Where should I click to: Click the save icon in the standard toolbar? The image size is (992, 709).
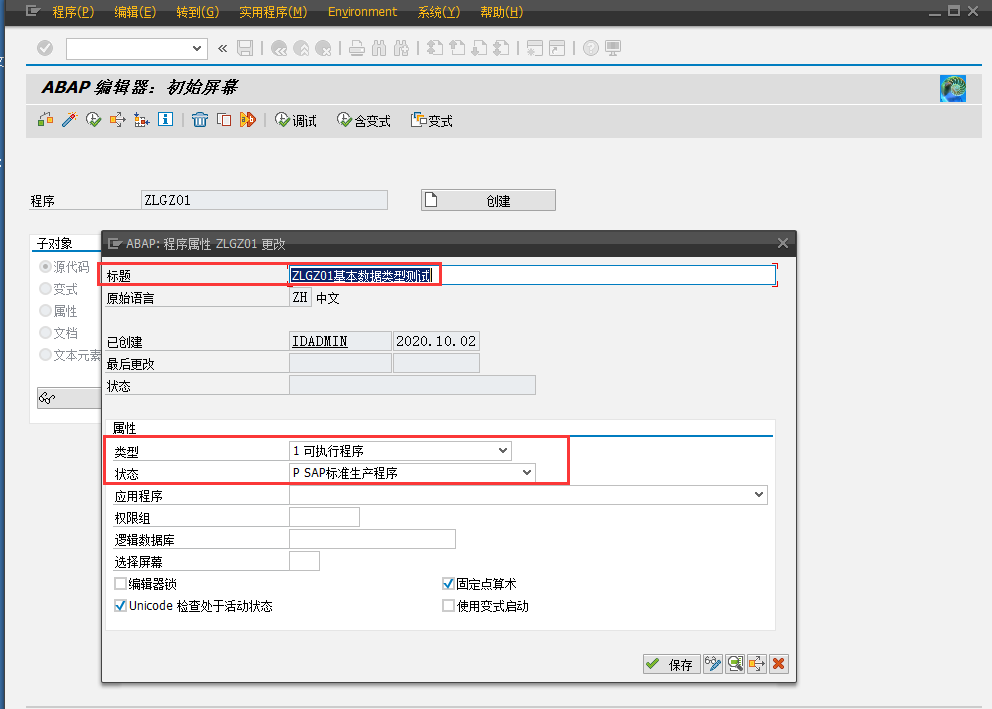(x=245, y=48)
